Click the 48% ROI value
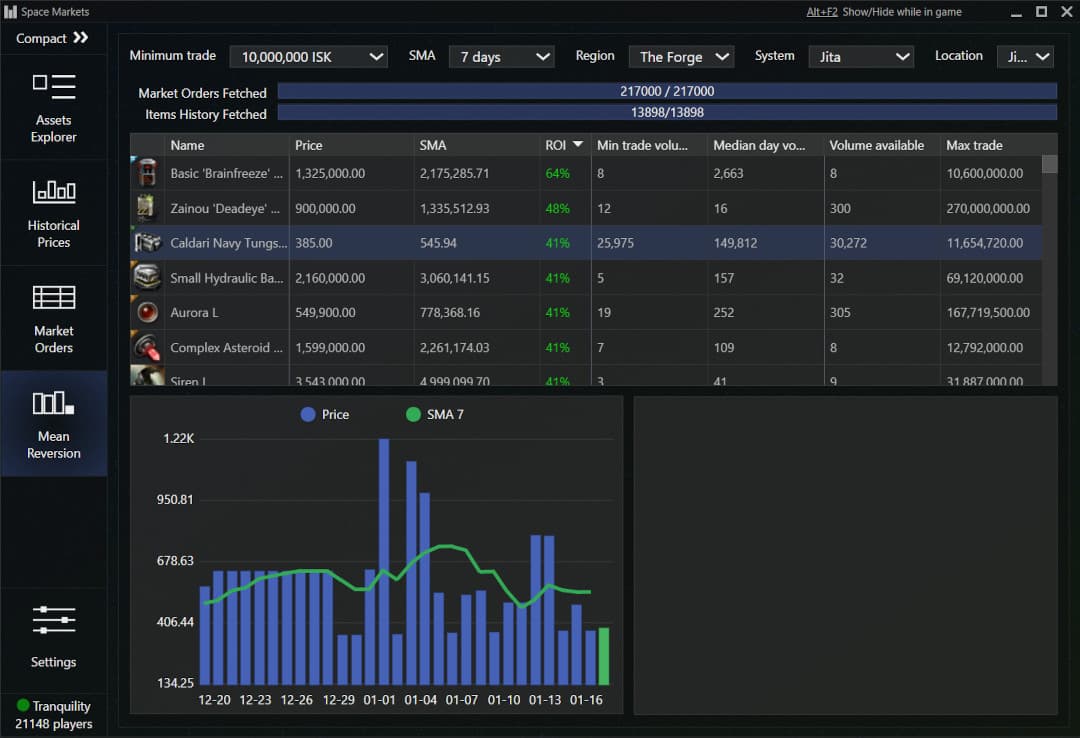The image size is (1080, 738). [557, 209]
